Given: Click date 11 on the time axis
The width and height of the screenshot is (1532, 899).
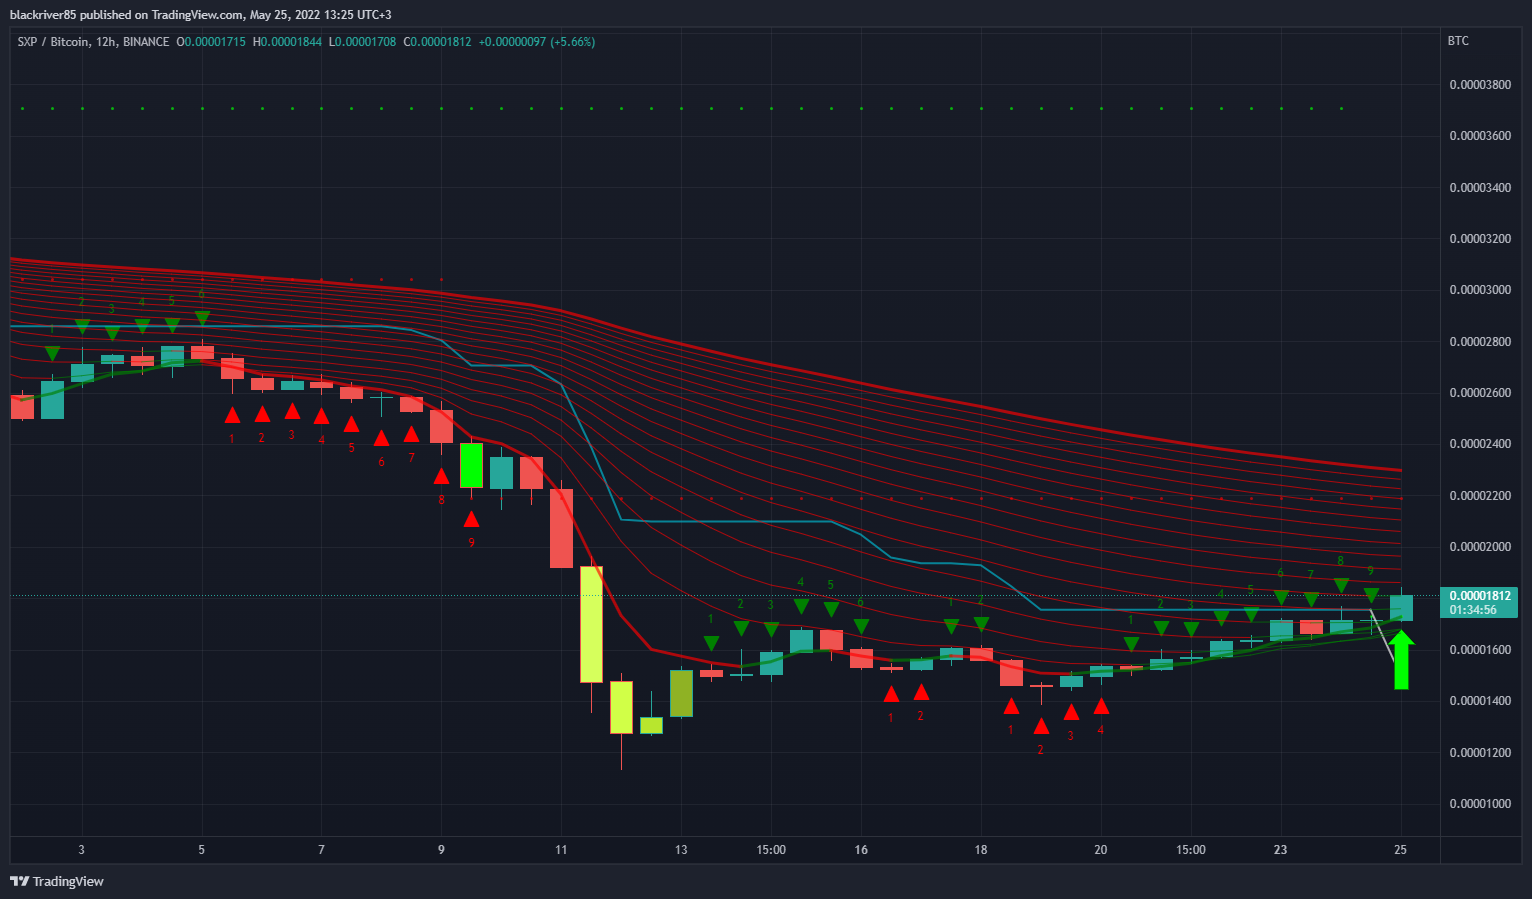Looking at the screenshot, I should pos(561,850).
